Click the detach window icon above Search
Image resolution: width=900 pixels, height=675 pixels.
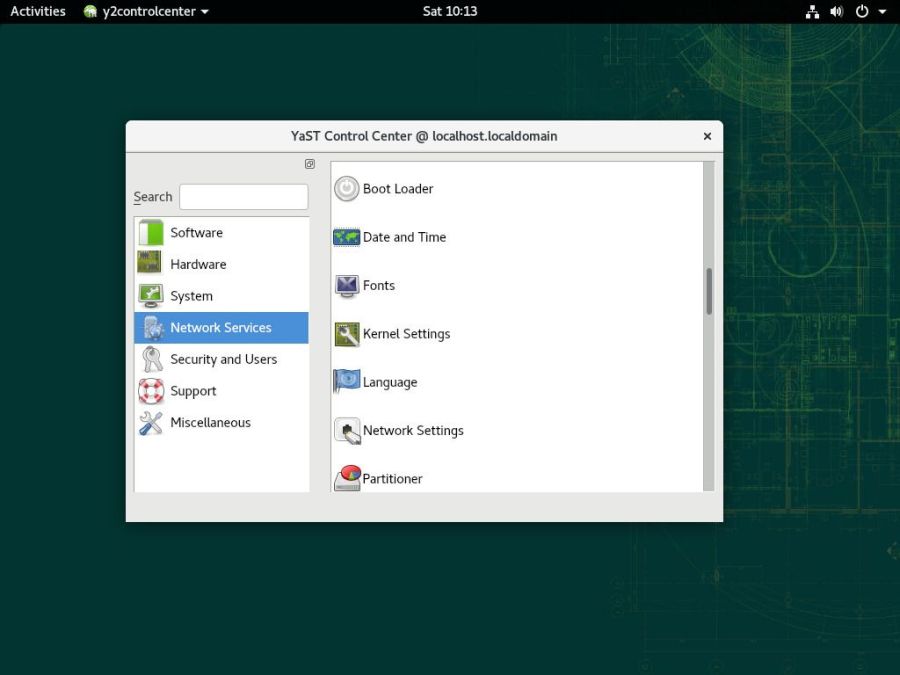coord(308,164)
